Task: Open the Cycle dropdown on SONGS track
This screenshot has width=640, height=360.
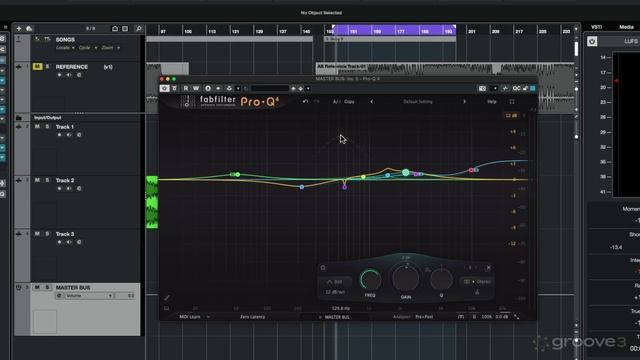Action: 88,48
